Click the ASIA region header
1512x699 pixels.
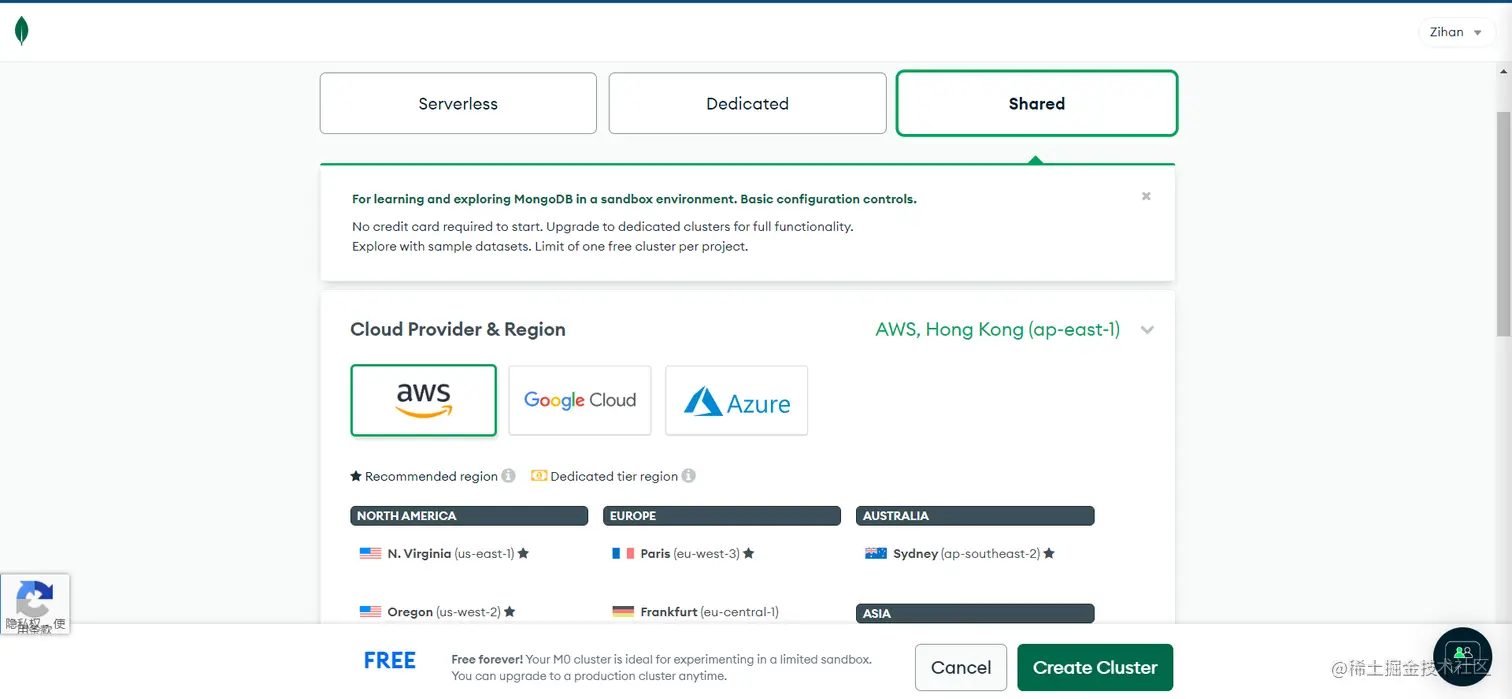tap(975, 613)
